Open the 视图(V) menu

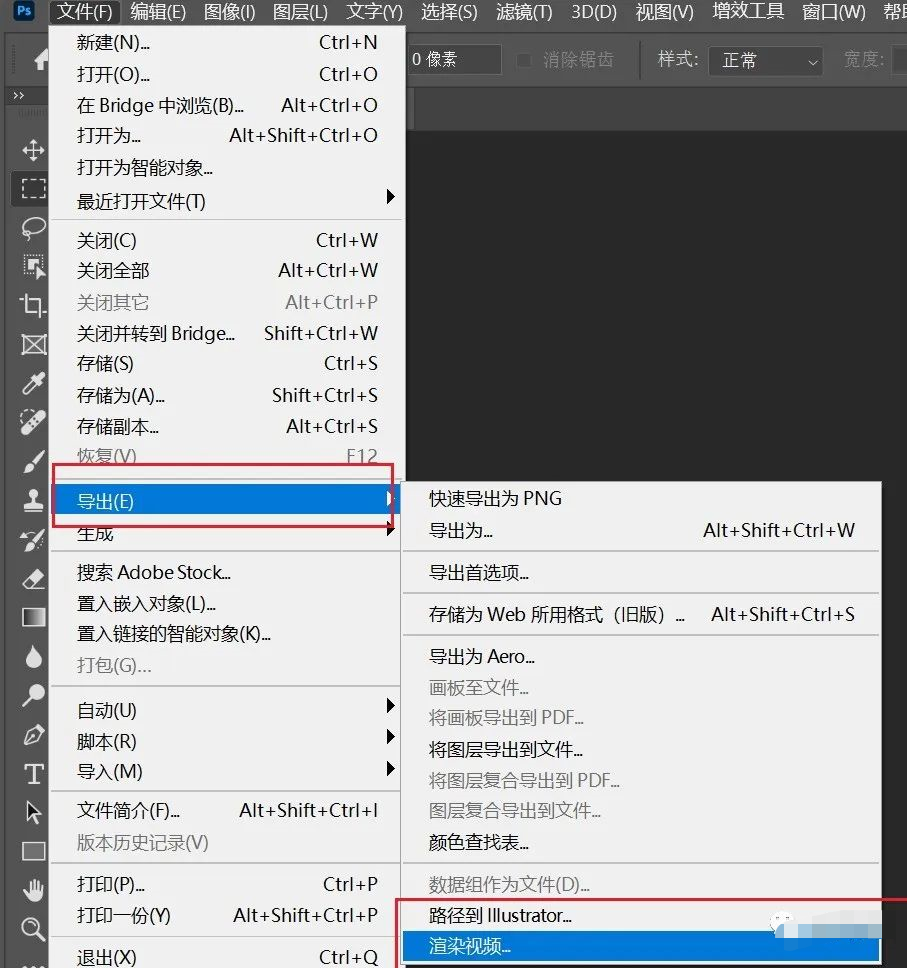(664, 11)
